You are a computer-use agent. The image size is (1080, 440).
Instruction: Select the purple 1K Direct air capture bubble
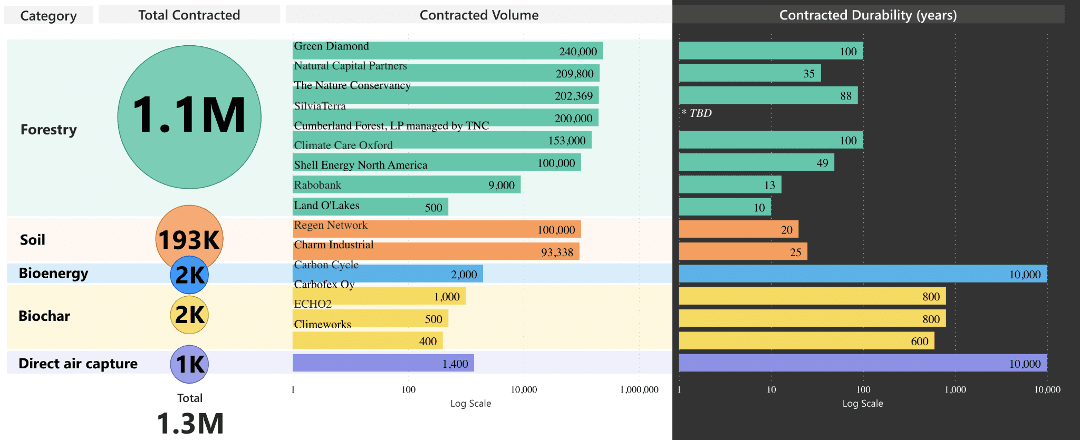pos(189,364)
